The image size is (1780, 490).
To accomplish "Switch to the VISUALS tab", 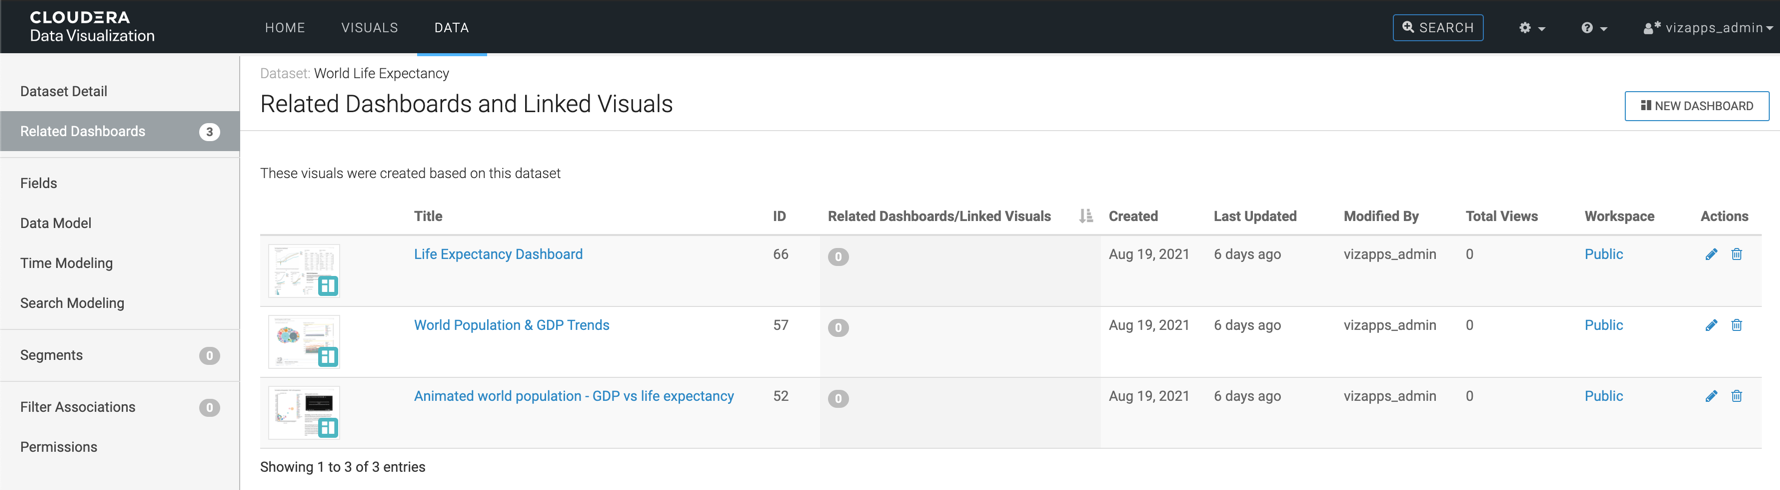I will [x=369, y=28].
